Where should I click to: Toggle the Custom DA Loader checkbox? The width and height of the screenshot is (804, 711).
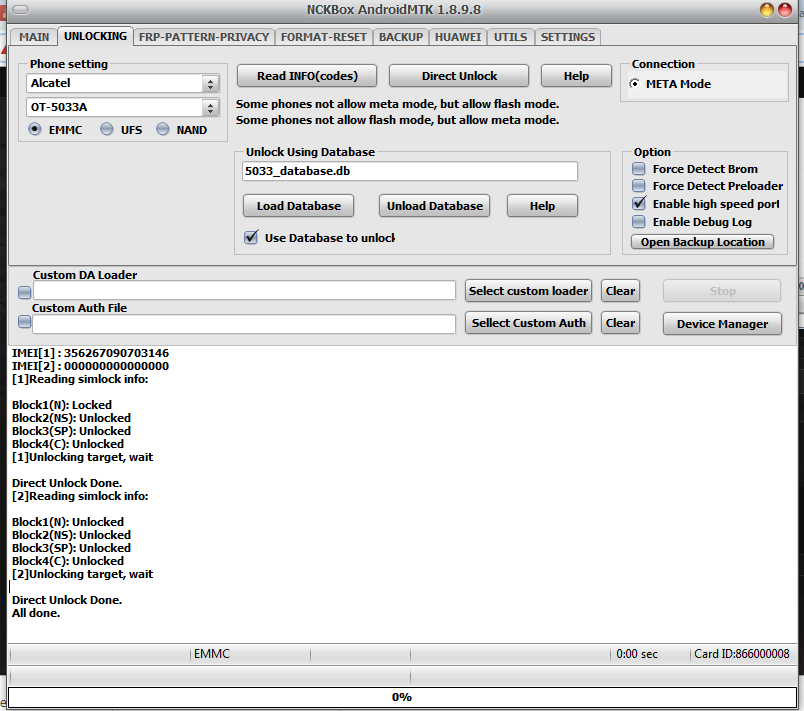(x=24, y=292)
